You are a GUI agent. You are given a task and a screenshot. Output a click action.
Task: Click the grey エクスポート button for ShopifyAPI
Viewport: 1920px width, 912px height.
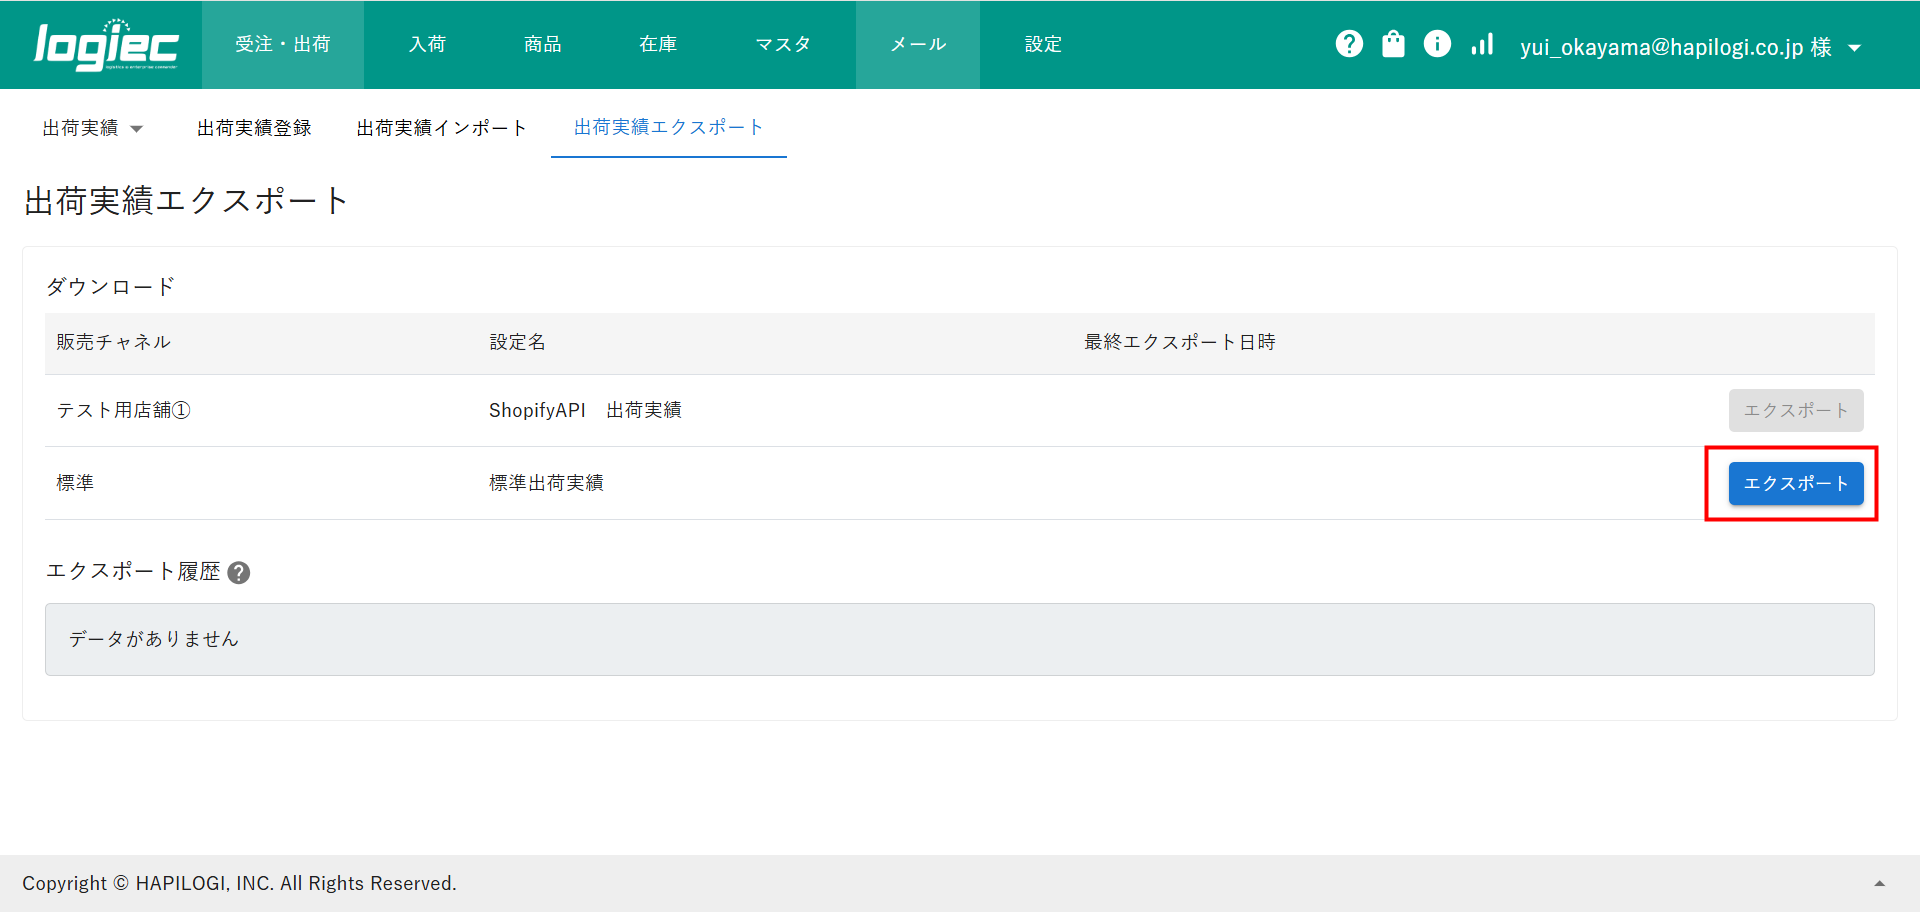point(1795,410)
